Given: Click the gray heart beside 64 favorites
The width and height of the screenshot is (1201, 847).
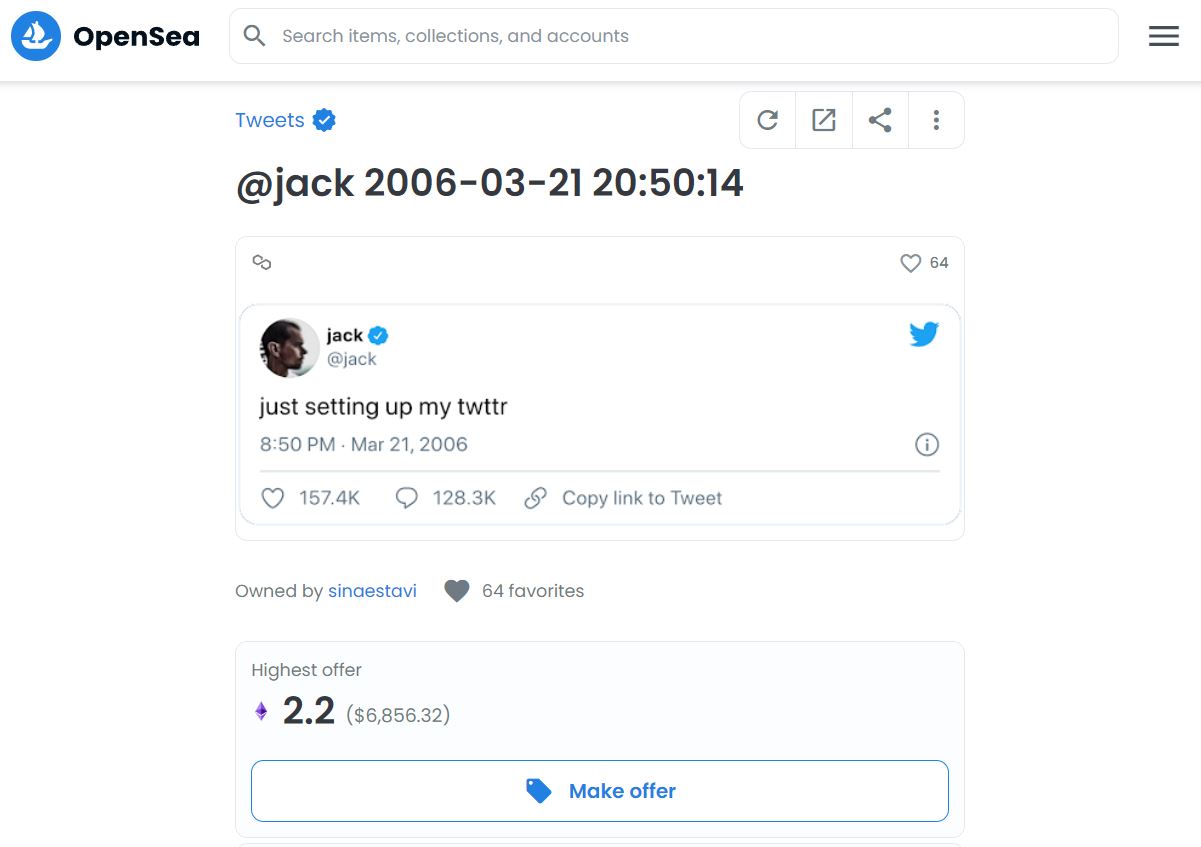Looking at the screenshot, I should coord(457,591).
